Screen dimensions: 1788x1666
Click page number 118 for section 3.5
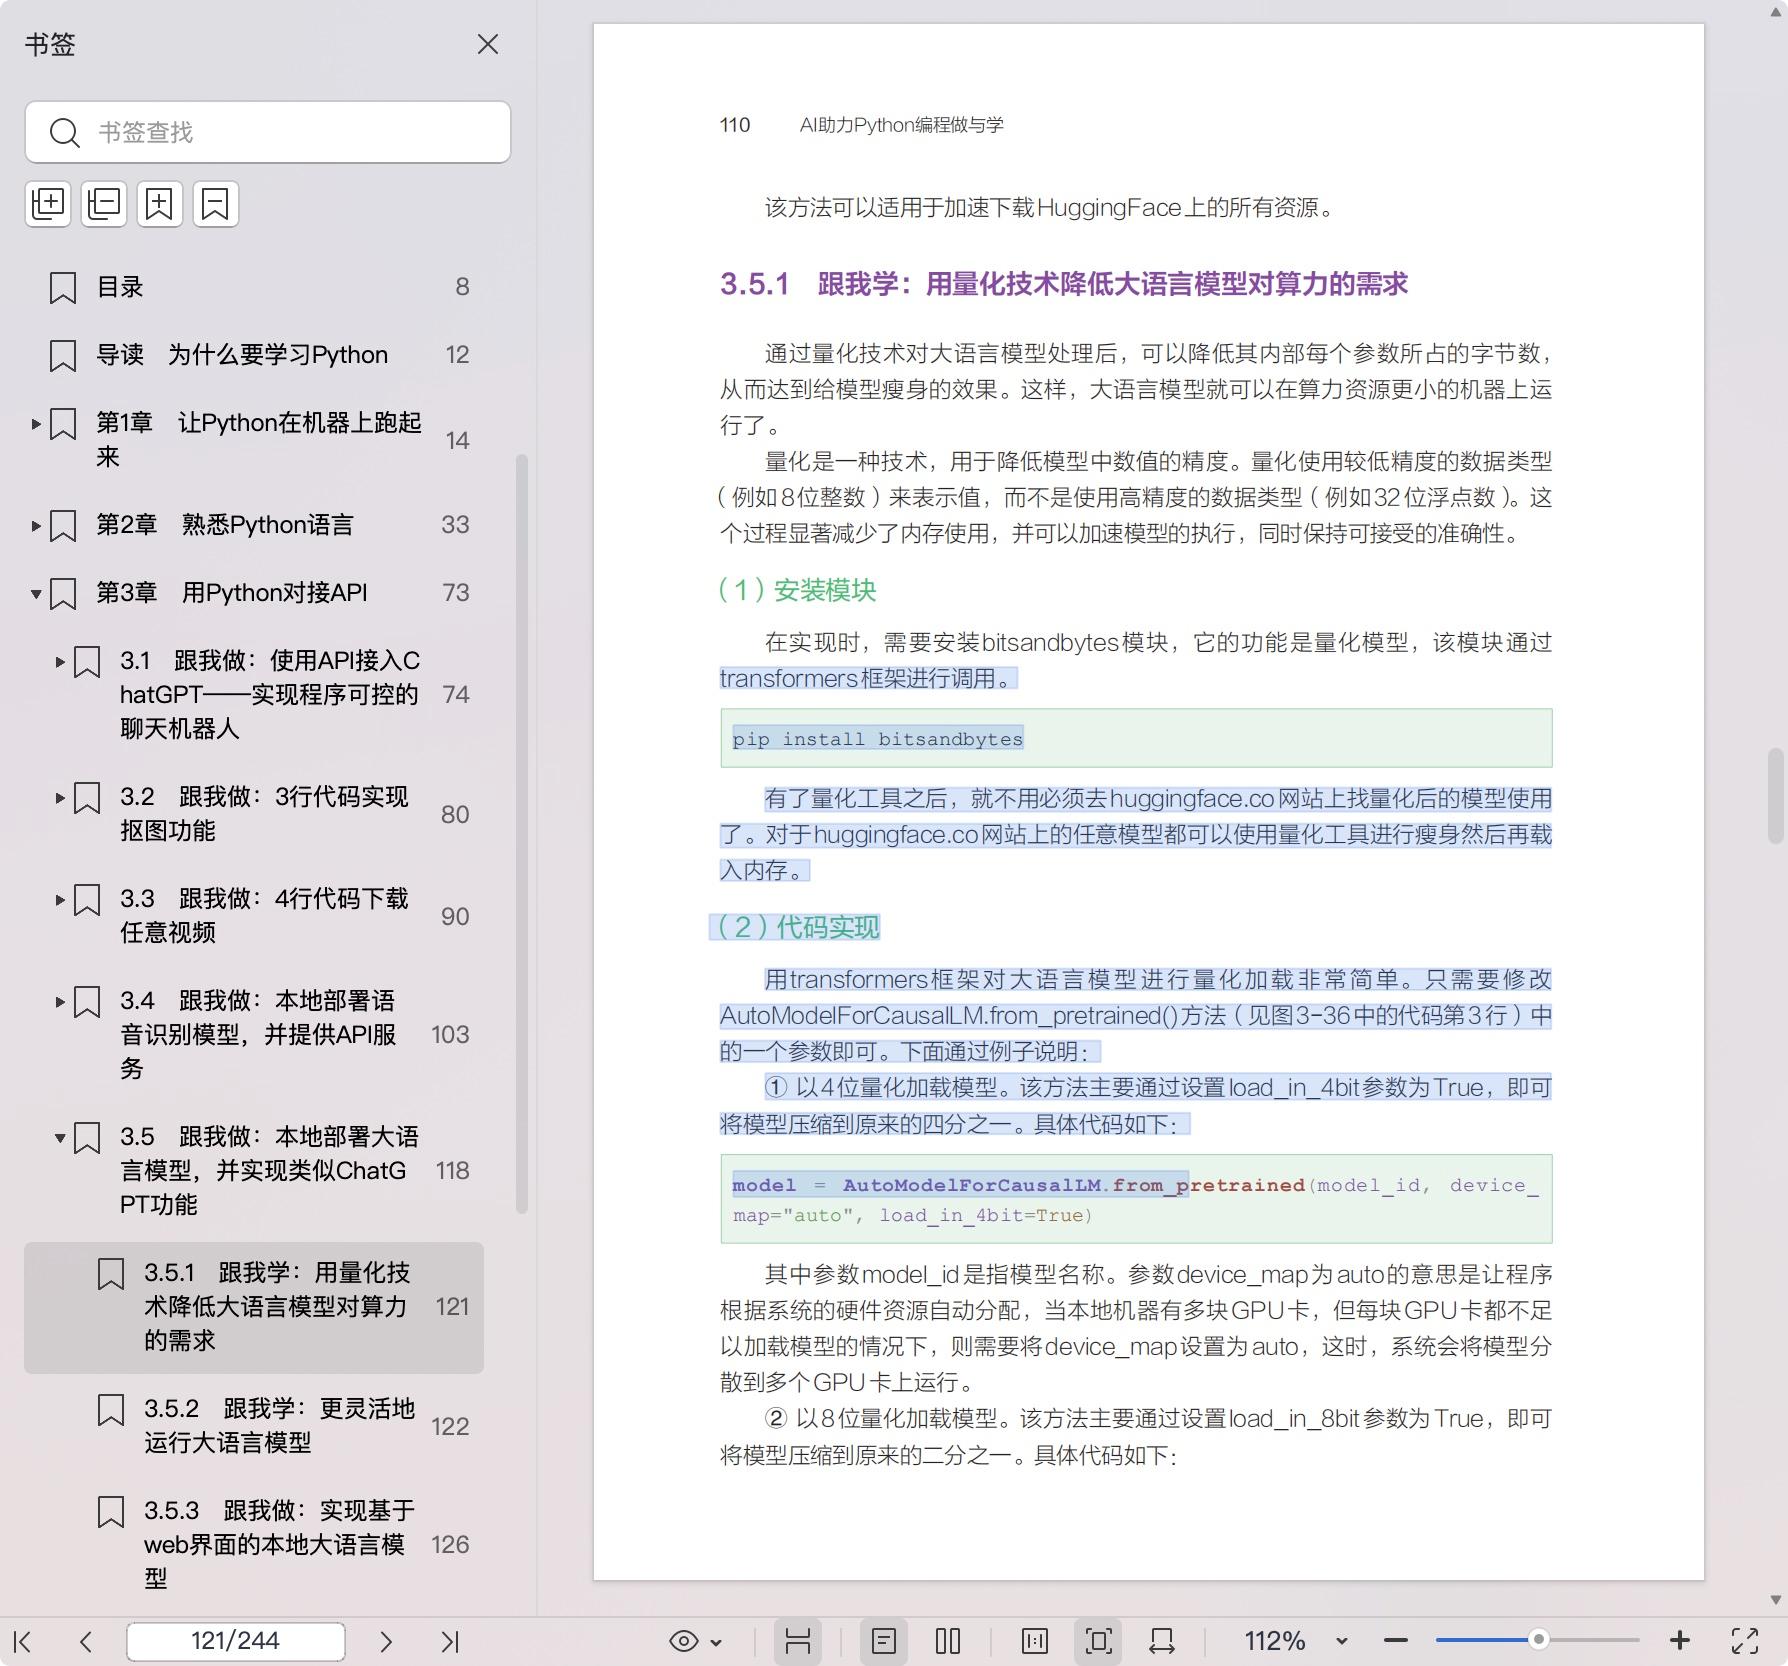pos(452,1171)
